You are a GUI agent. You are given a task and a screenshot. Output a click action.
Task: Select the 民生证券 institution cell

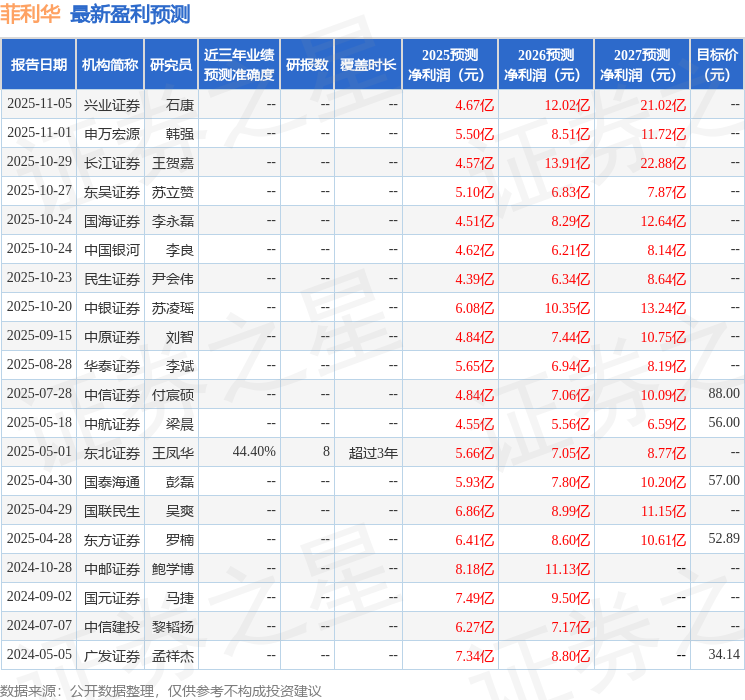tap(112, 278)
